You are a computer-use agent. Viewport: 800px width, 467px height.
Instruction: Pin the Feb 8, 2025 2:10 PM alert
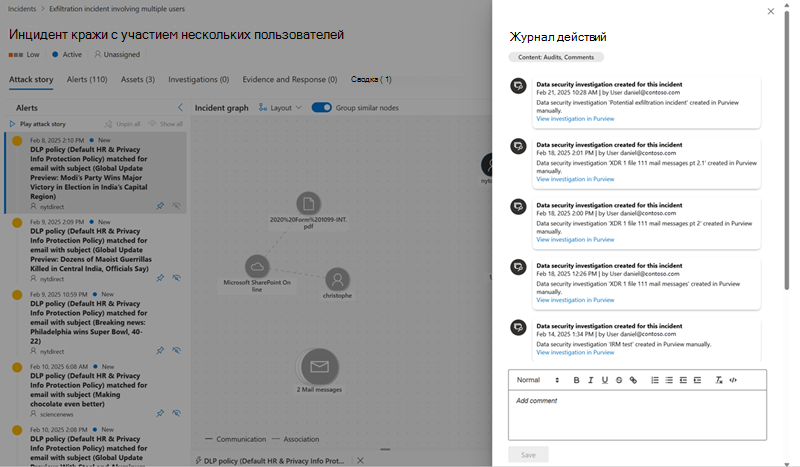[160, 206]
